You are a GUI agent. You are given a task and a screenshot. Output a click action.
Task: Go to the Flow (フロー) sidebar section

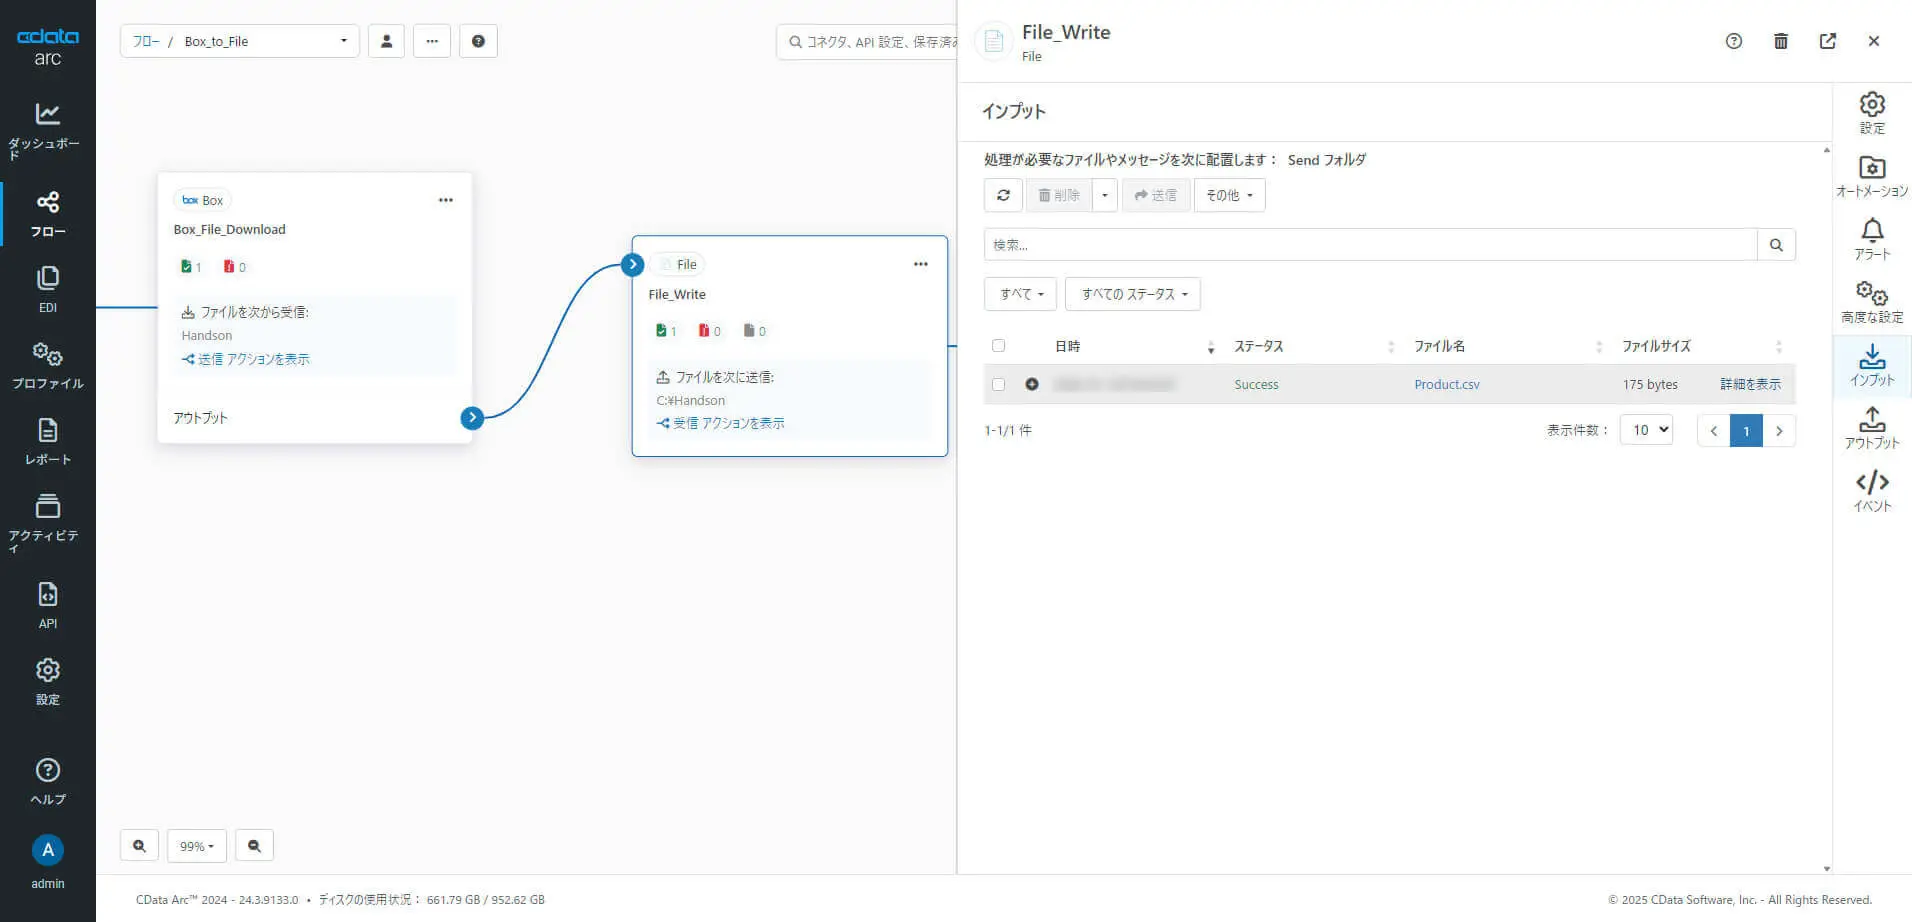coord(47,214)
